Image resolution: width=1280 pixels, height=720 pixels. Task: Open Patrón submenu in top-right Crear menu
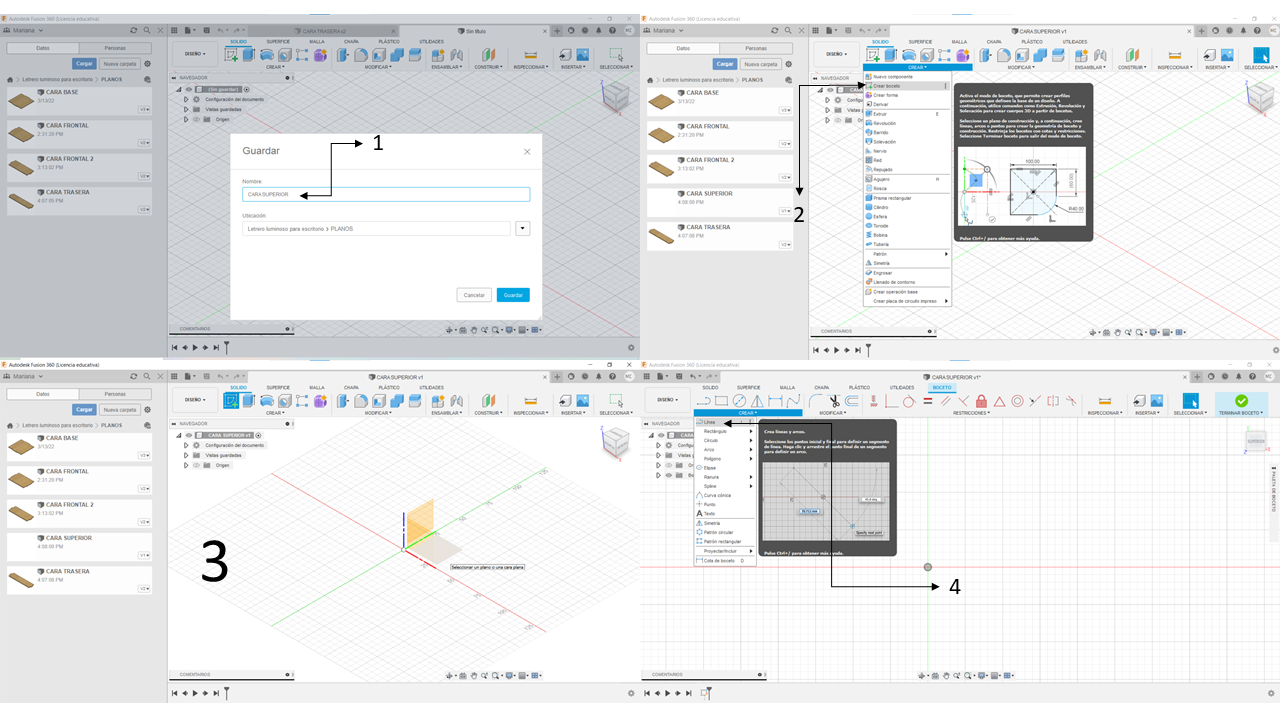[906, 254]
